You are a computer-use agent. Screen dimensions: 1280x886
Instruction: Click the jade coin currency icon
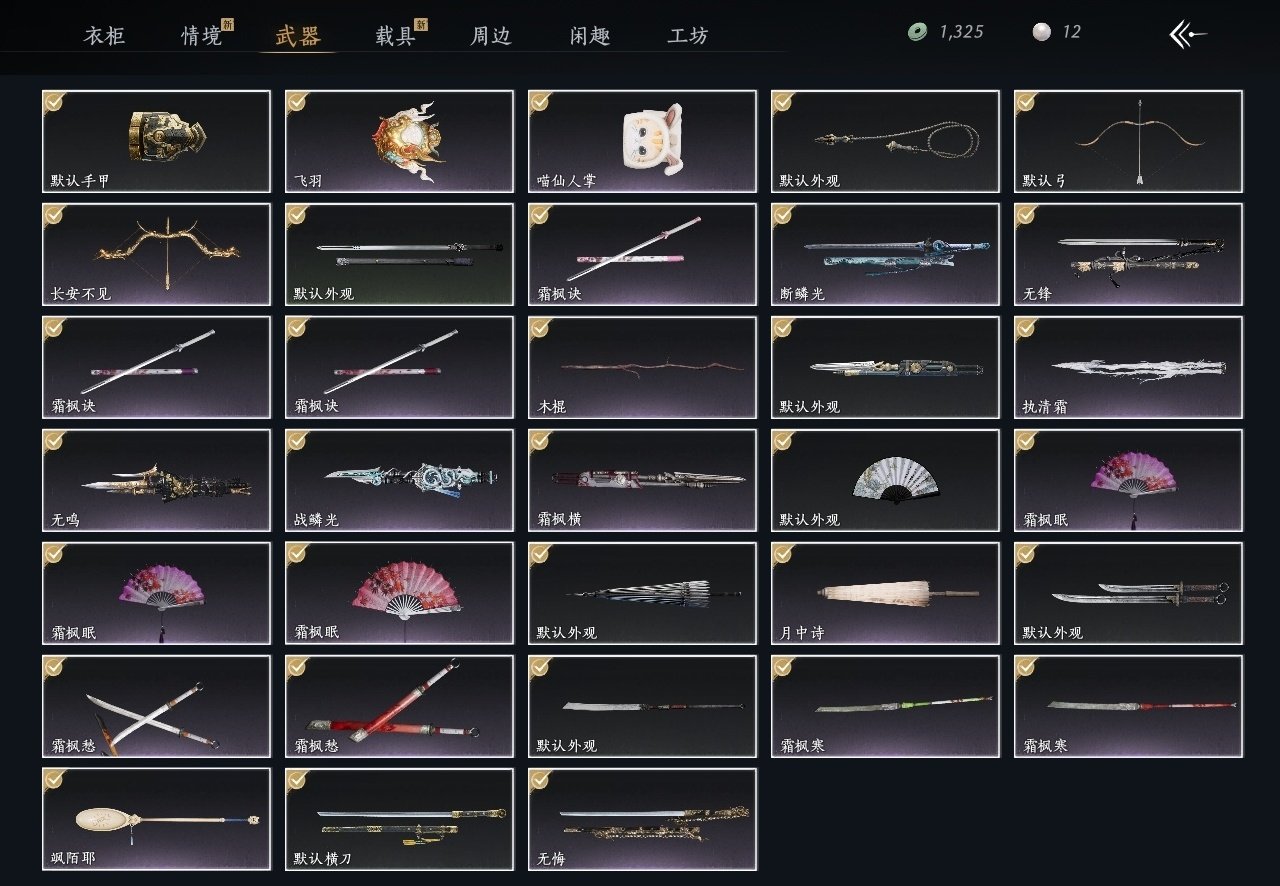[x=917, y=32]
